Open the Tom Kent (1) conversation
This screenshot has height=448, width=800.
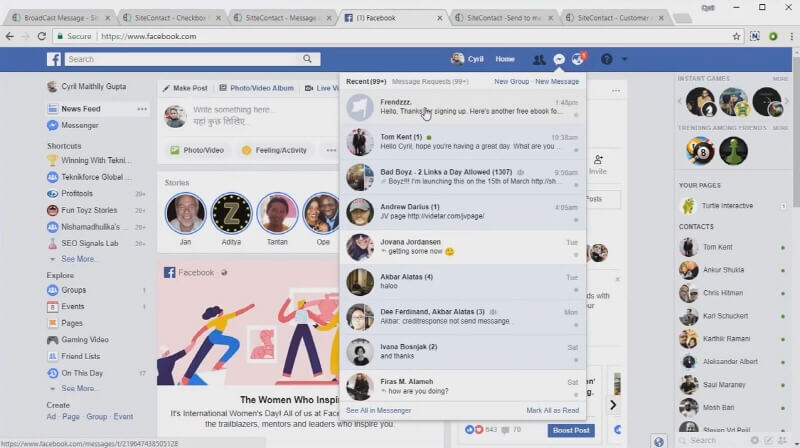pos(463,142)
